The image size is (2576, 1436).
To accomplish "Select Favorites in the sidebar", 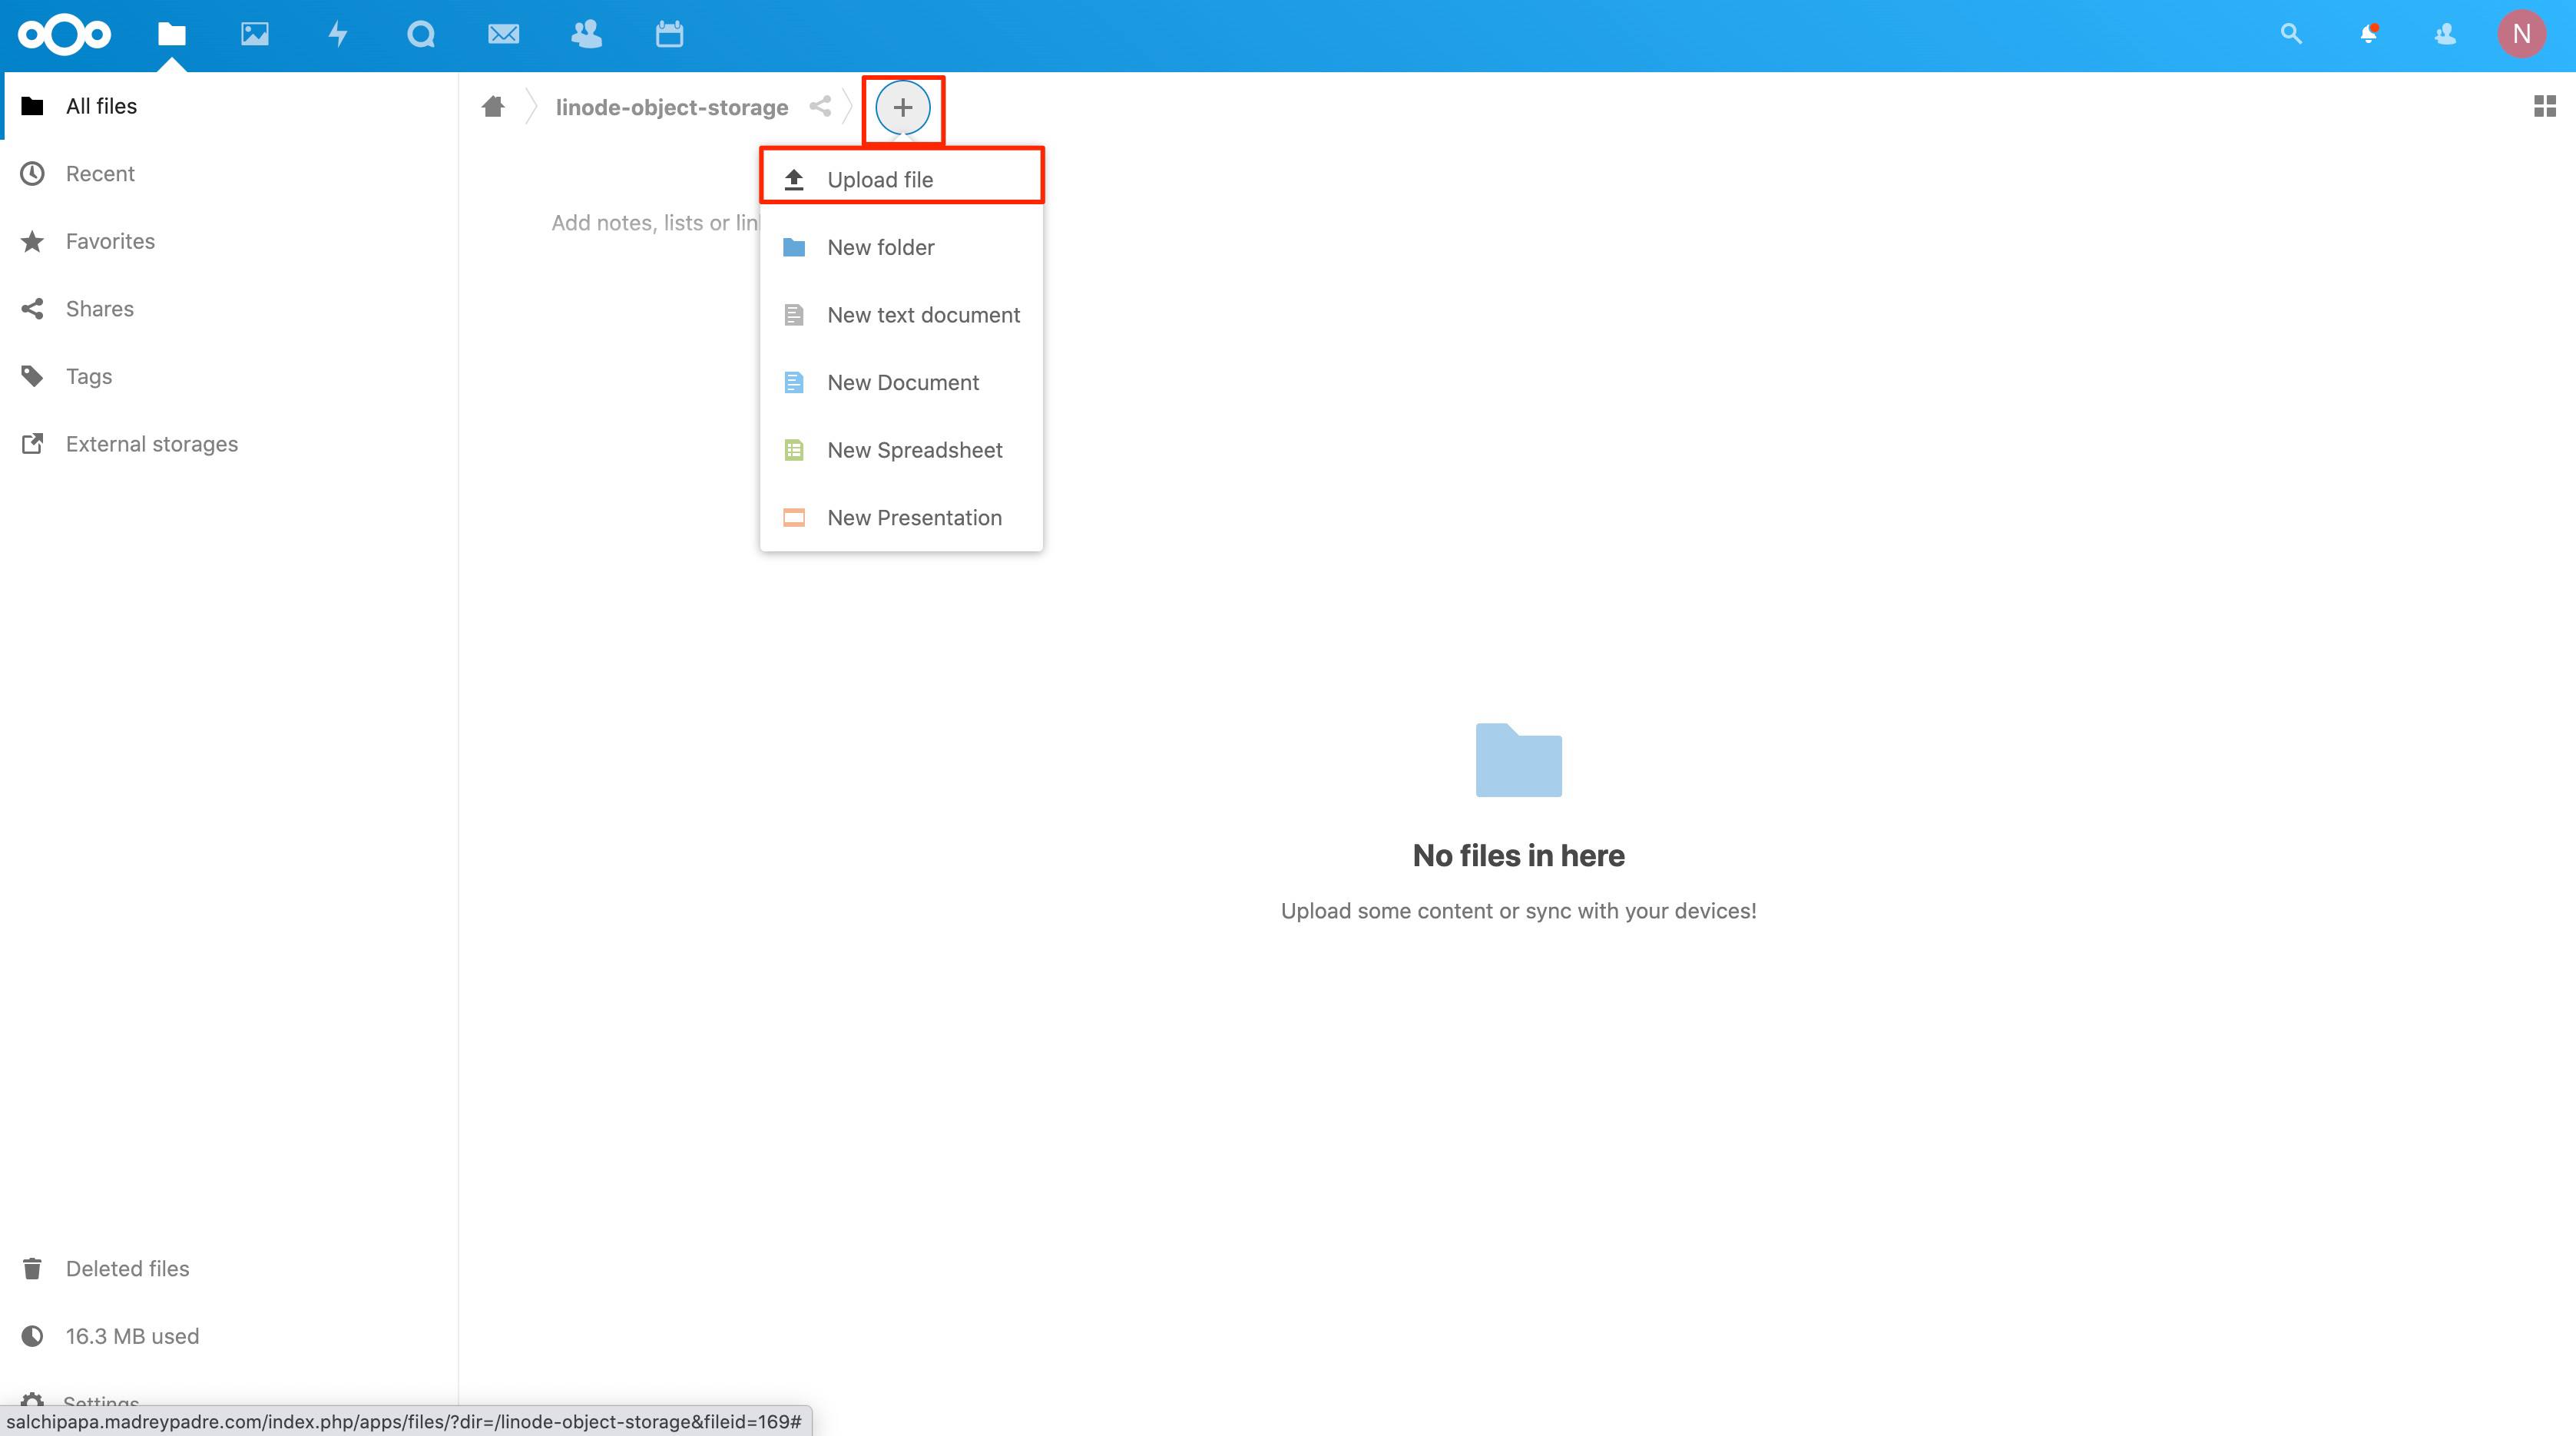I will pyautogui.click(x=110, y=241).
